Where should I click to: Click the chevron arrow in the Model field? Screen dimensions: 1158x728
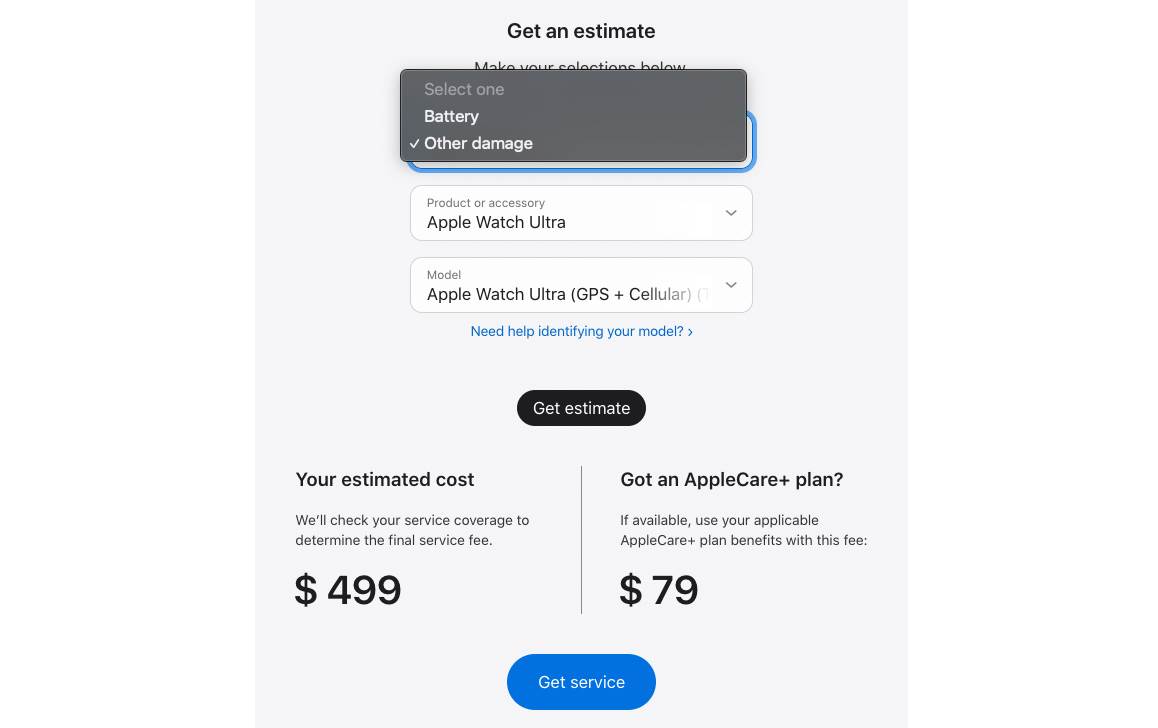click(731, 285)
